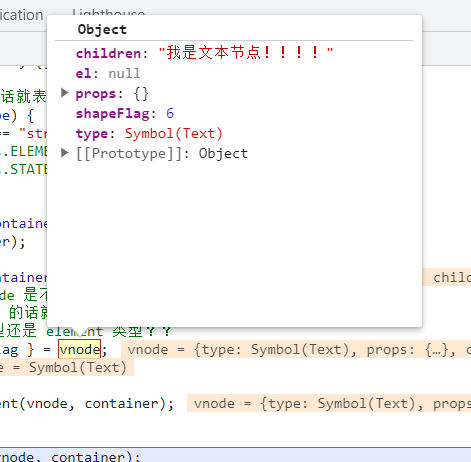Click the inline vnode value hint after 'vnode;'
The height and width of the screenshot is (462, 471).
(296, 349)
